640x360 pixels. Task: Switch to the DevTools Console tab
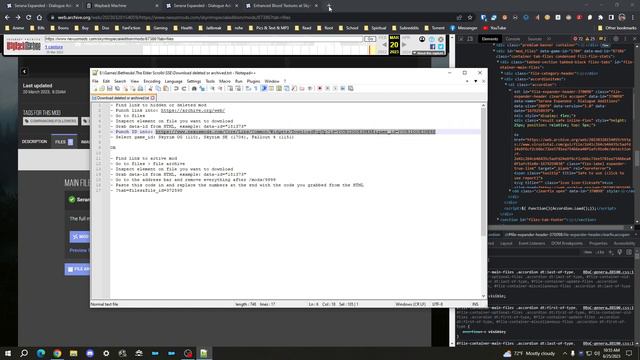click(513, 39)
